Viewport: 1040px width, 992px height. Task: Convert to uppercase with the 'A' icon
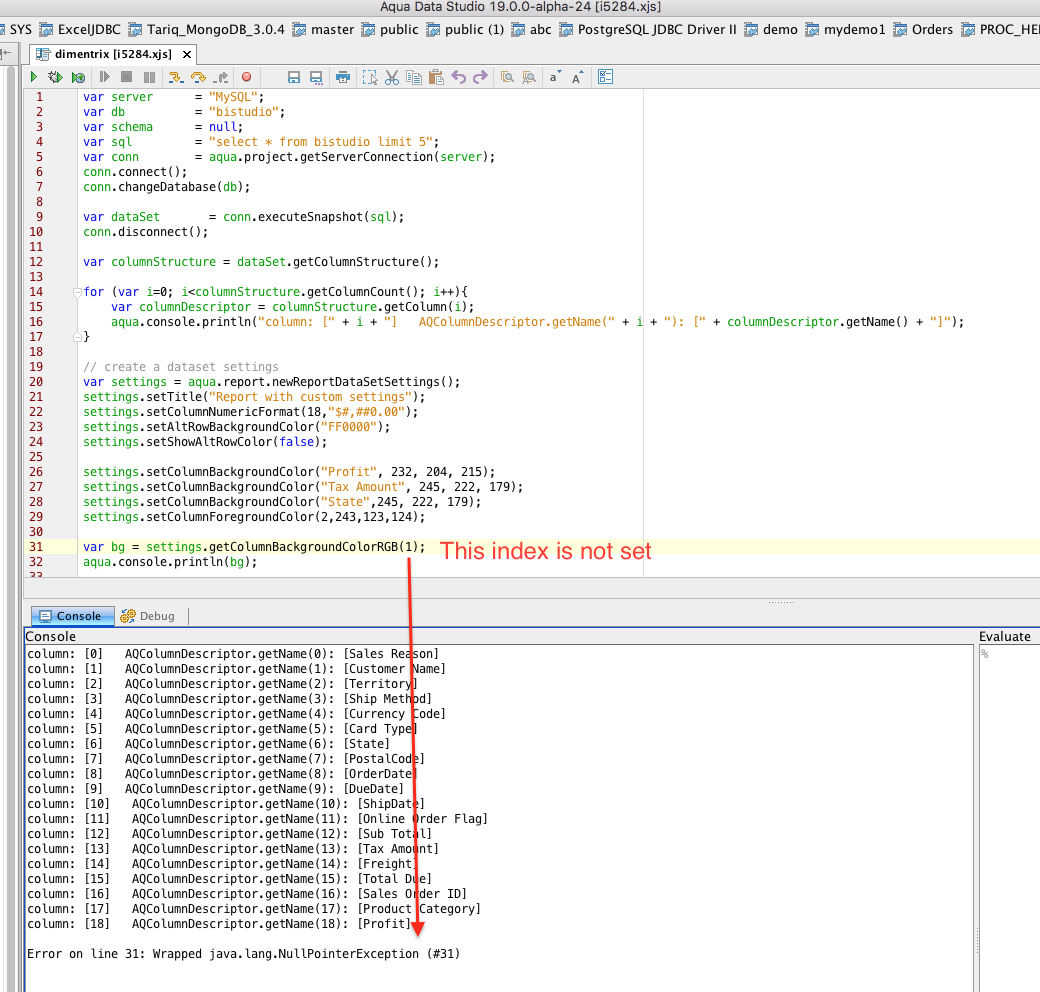tap(577, 77)
